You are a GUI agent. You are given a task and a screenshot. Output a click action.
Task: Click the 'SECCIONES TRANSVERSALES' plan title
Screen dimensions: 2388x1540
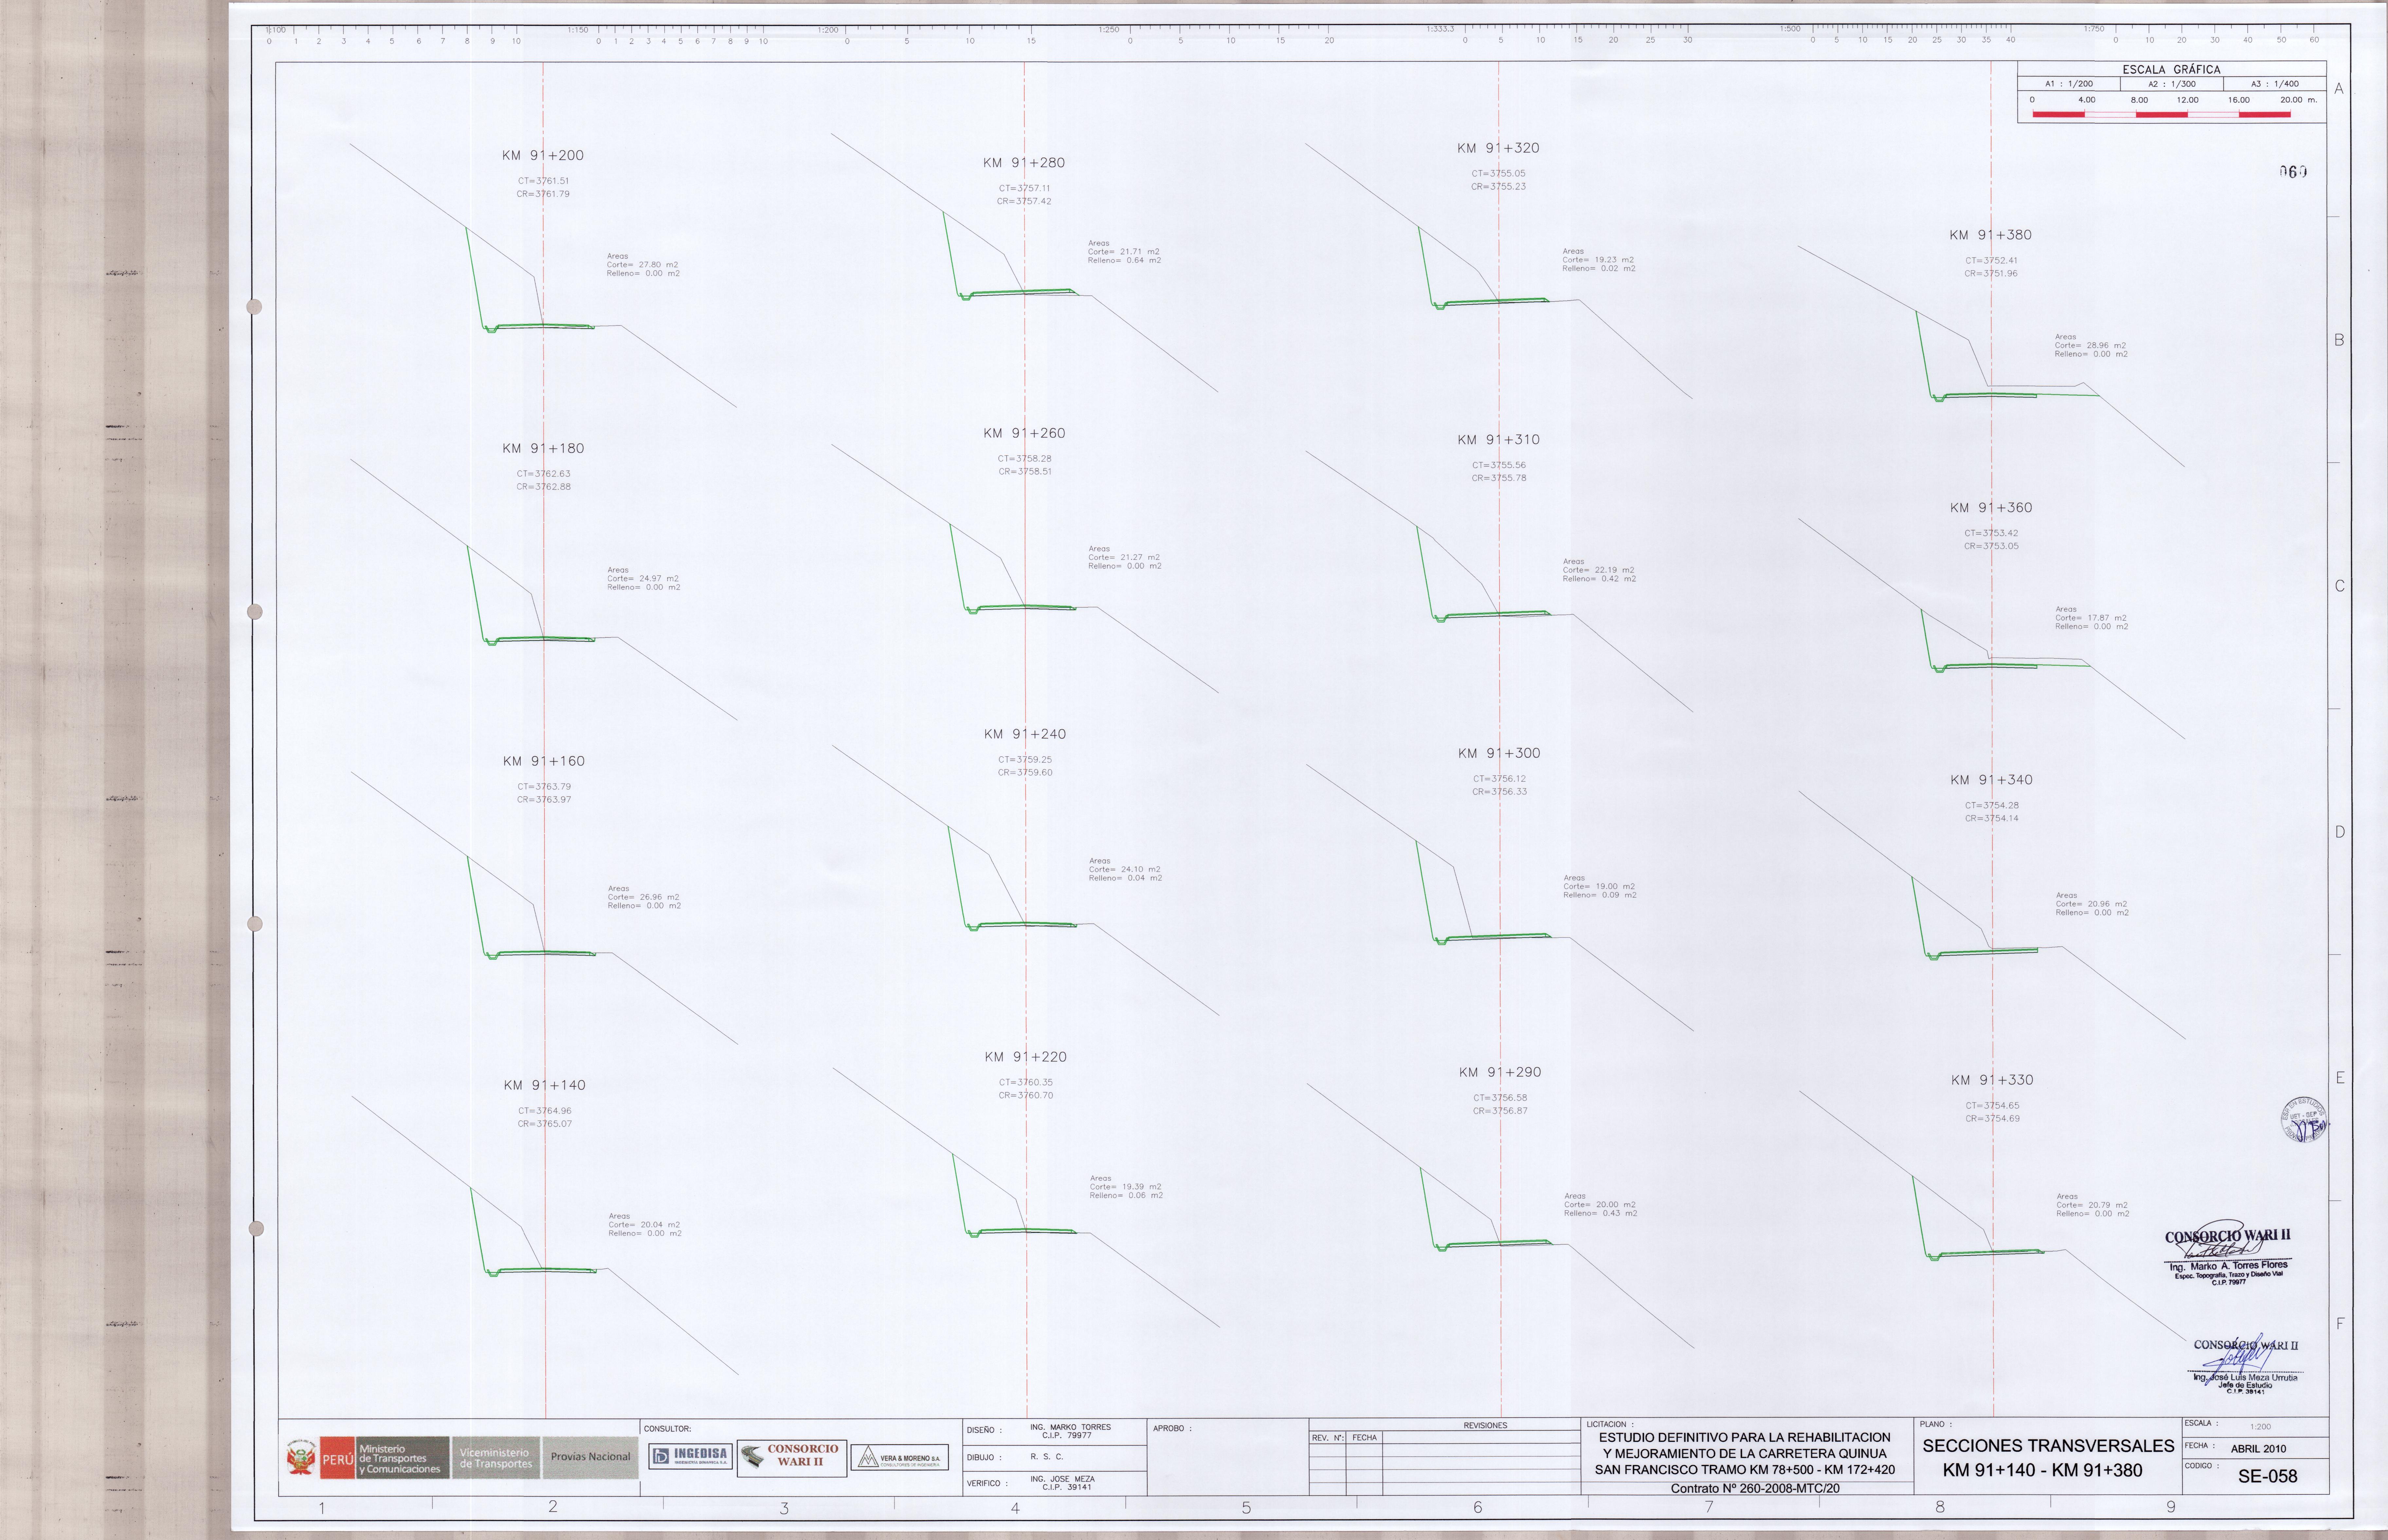point(2048,1446)
